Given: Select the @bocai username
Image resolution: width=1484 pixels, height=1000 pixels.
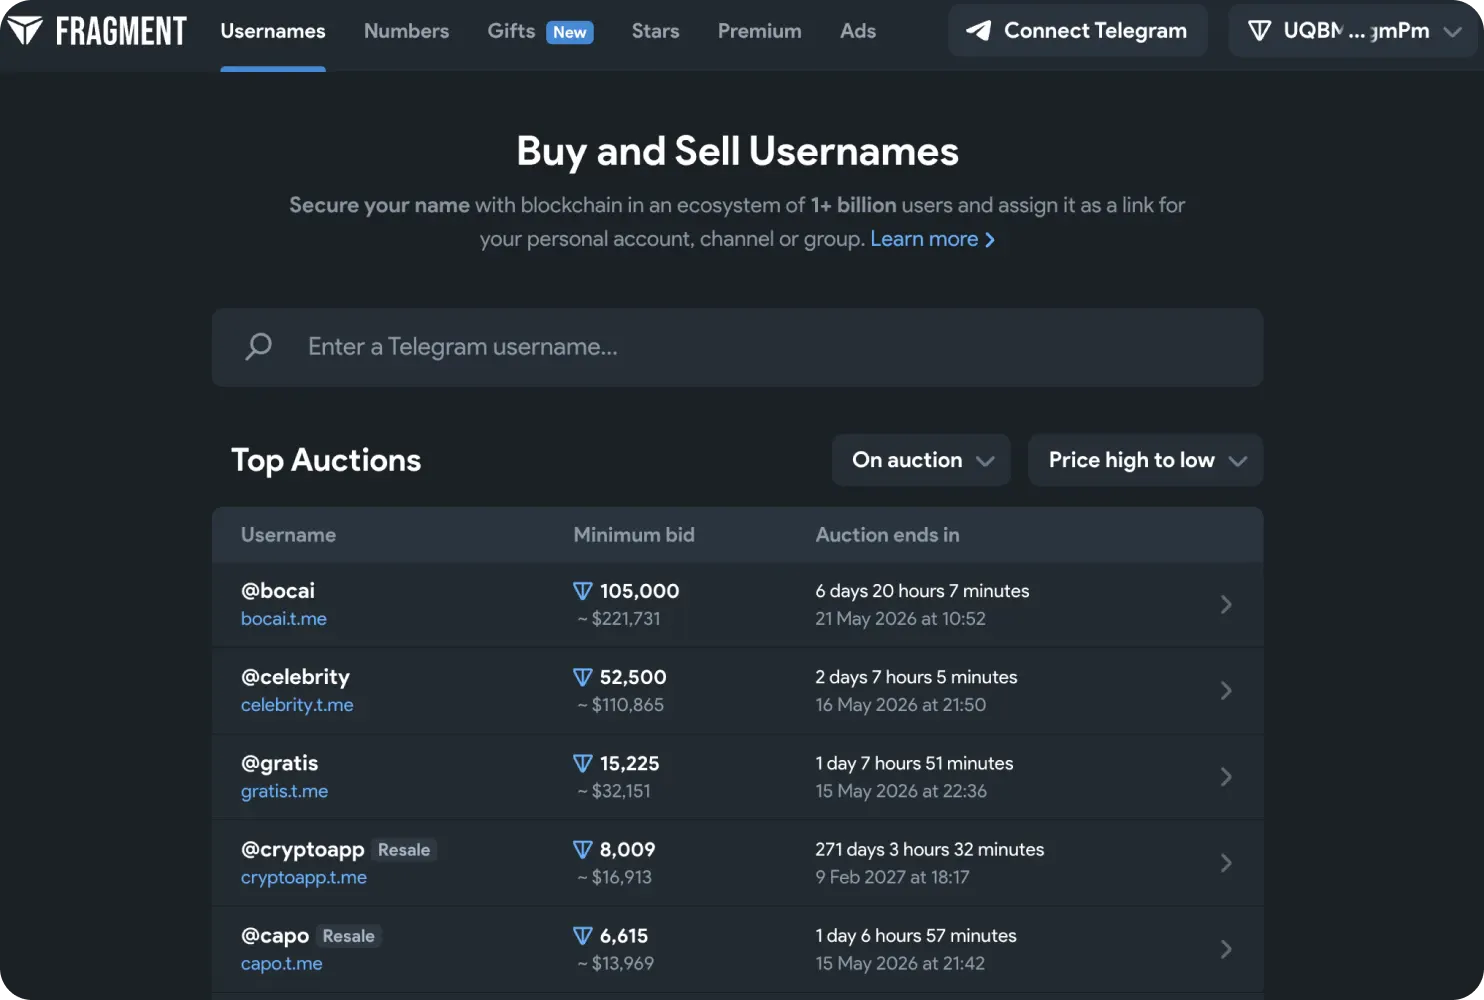Looking at the screenshot, I should click(x=278, y=591).
